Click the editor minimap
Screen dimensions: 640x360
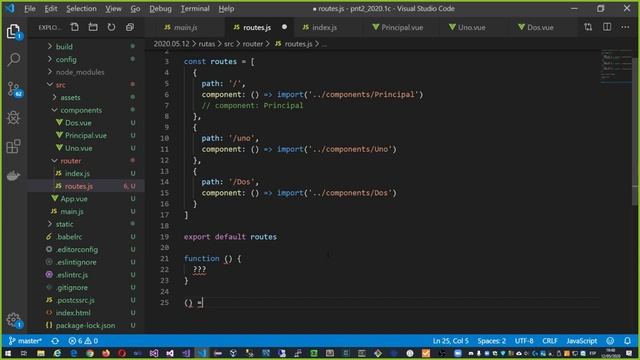tap(616, 66)
